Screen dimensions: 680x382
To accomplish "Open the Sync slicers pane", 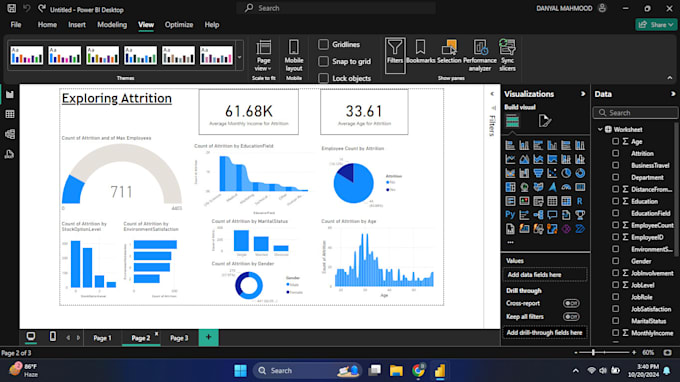I will point(507,55).
